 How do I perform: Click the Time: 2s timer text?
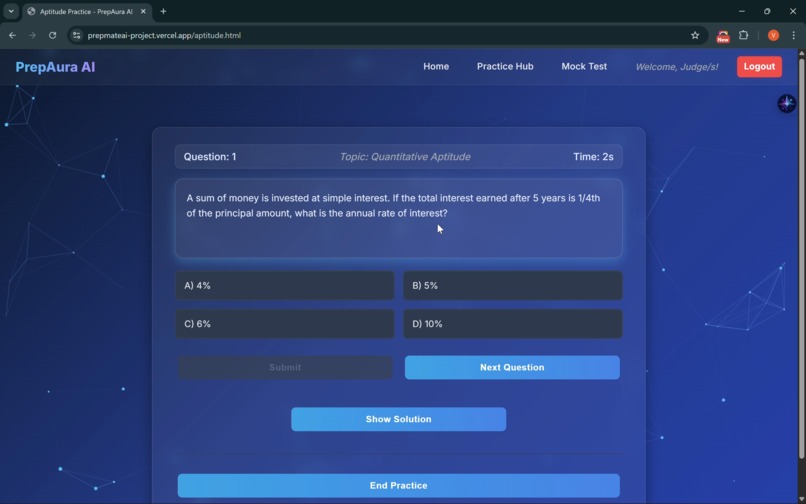pos(593,157)
